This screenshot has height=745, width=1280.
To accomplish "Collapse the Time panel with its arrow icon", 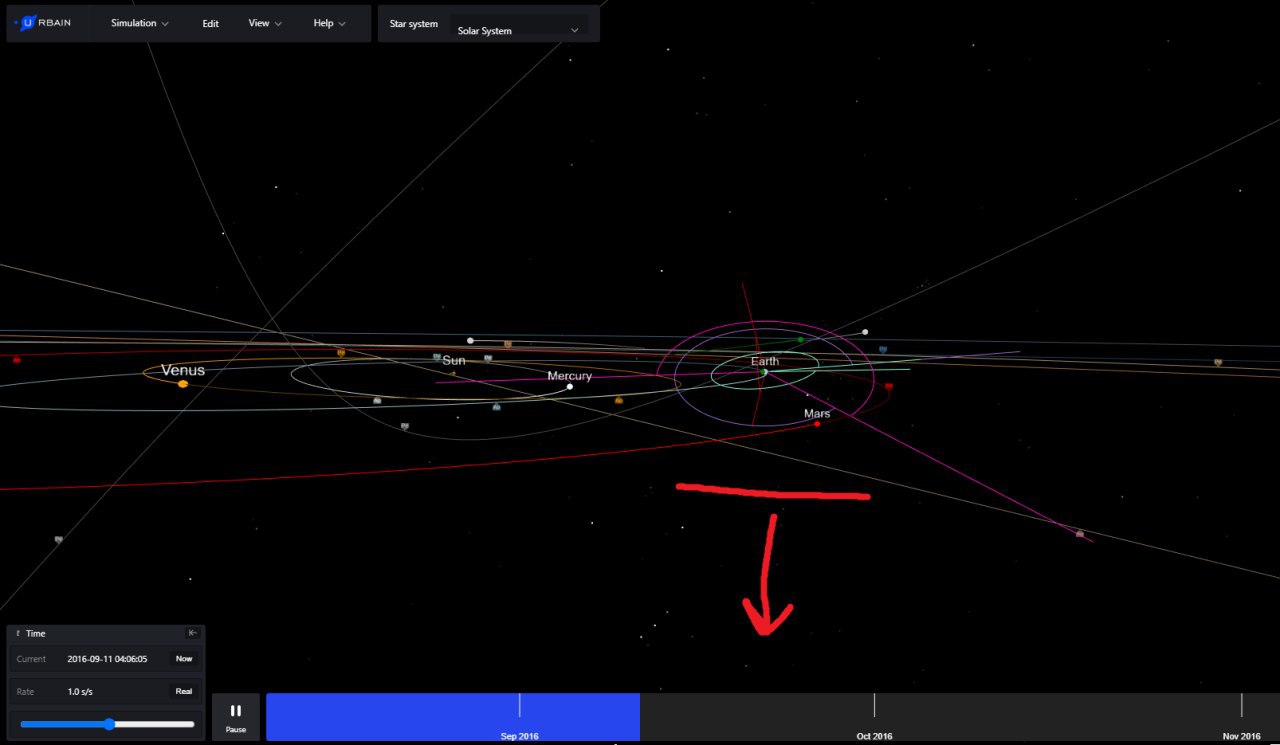I will (x=193, y=633).
